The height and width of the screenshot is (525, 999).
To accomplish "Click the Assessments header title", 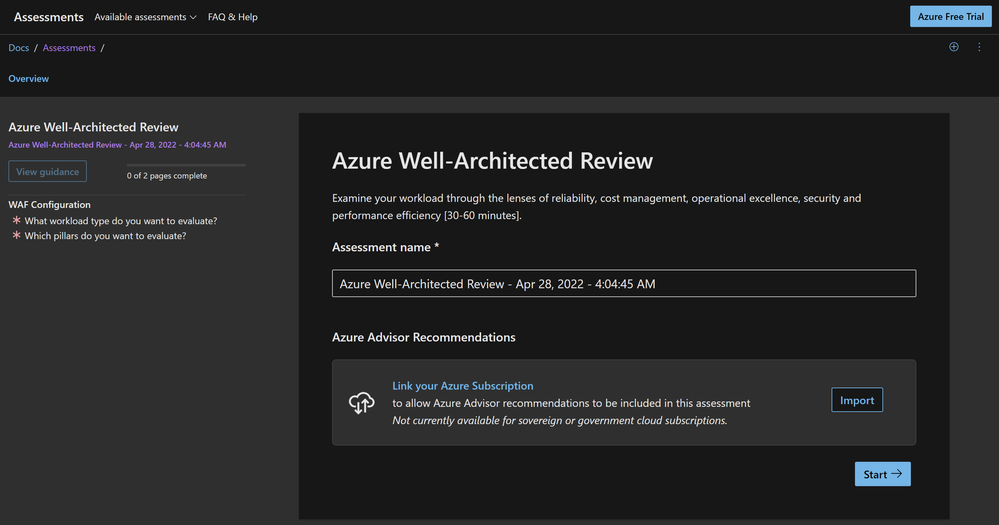I will (x=48, y=17).
